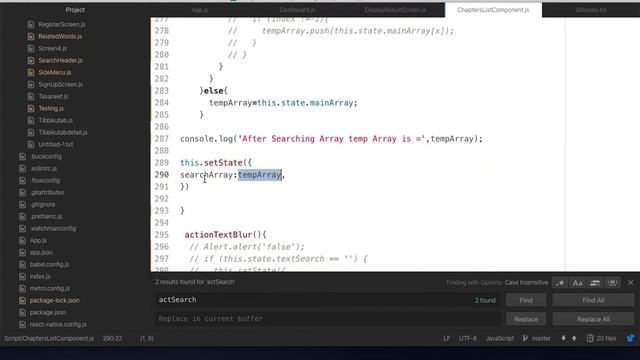Click the Script/ChaptersListComponent.js status path

point(49,338)
